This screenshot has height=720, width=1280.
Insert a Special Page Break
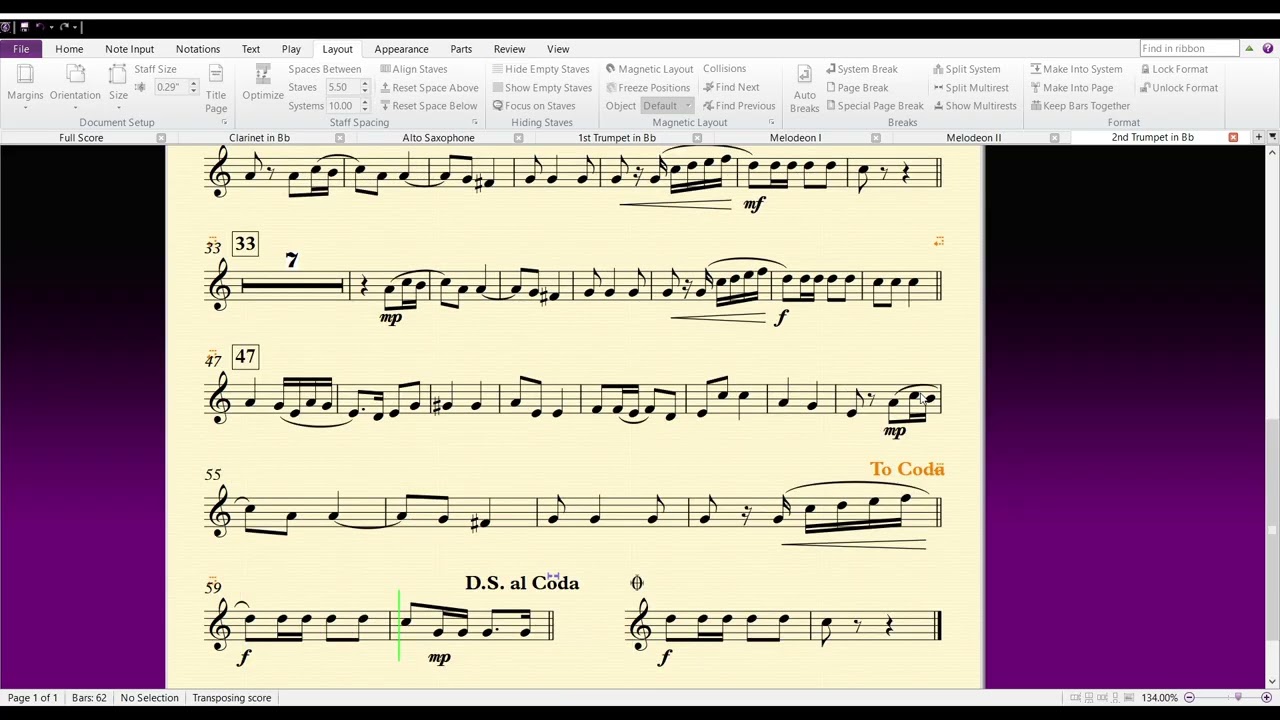[874, 106]
